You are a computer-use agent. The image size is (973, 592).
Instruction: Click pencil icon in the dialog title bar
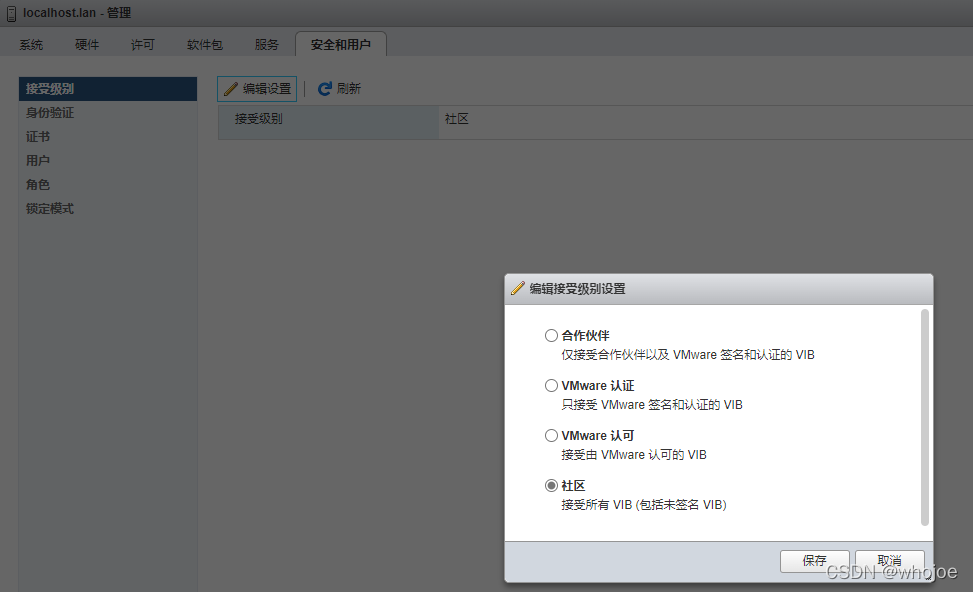point(518,289)
